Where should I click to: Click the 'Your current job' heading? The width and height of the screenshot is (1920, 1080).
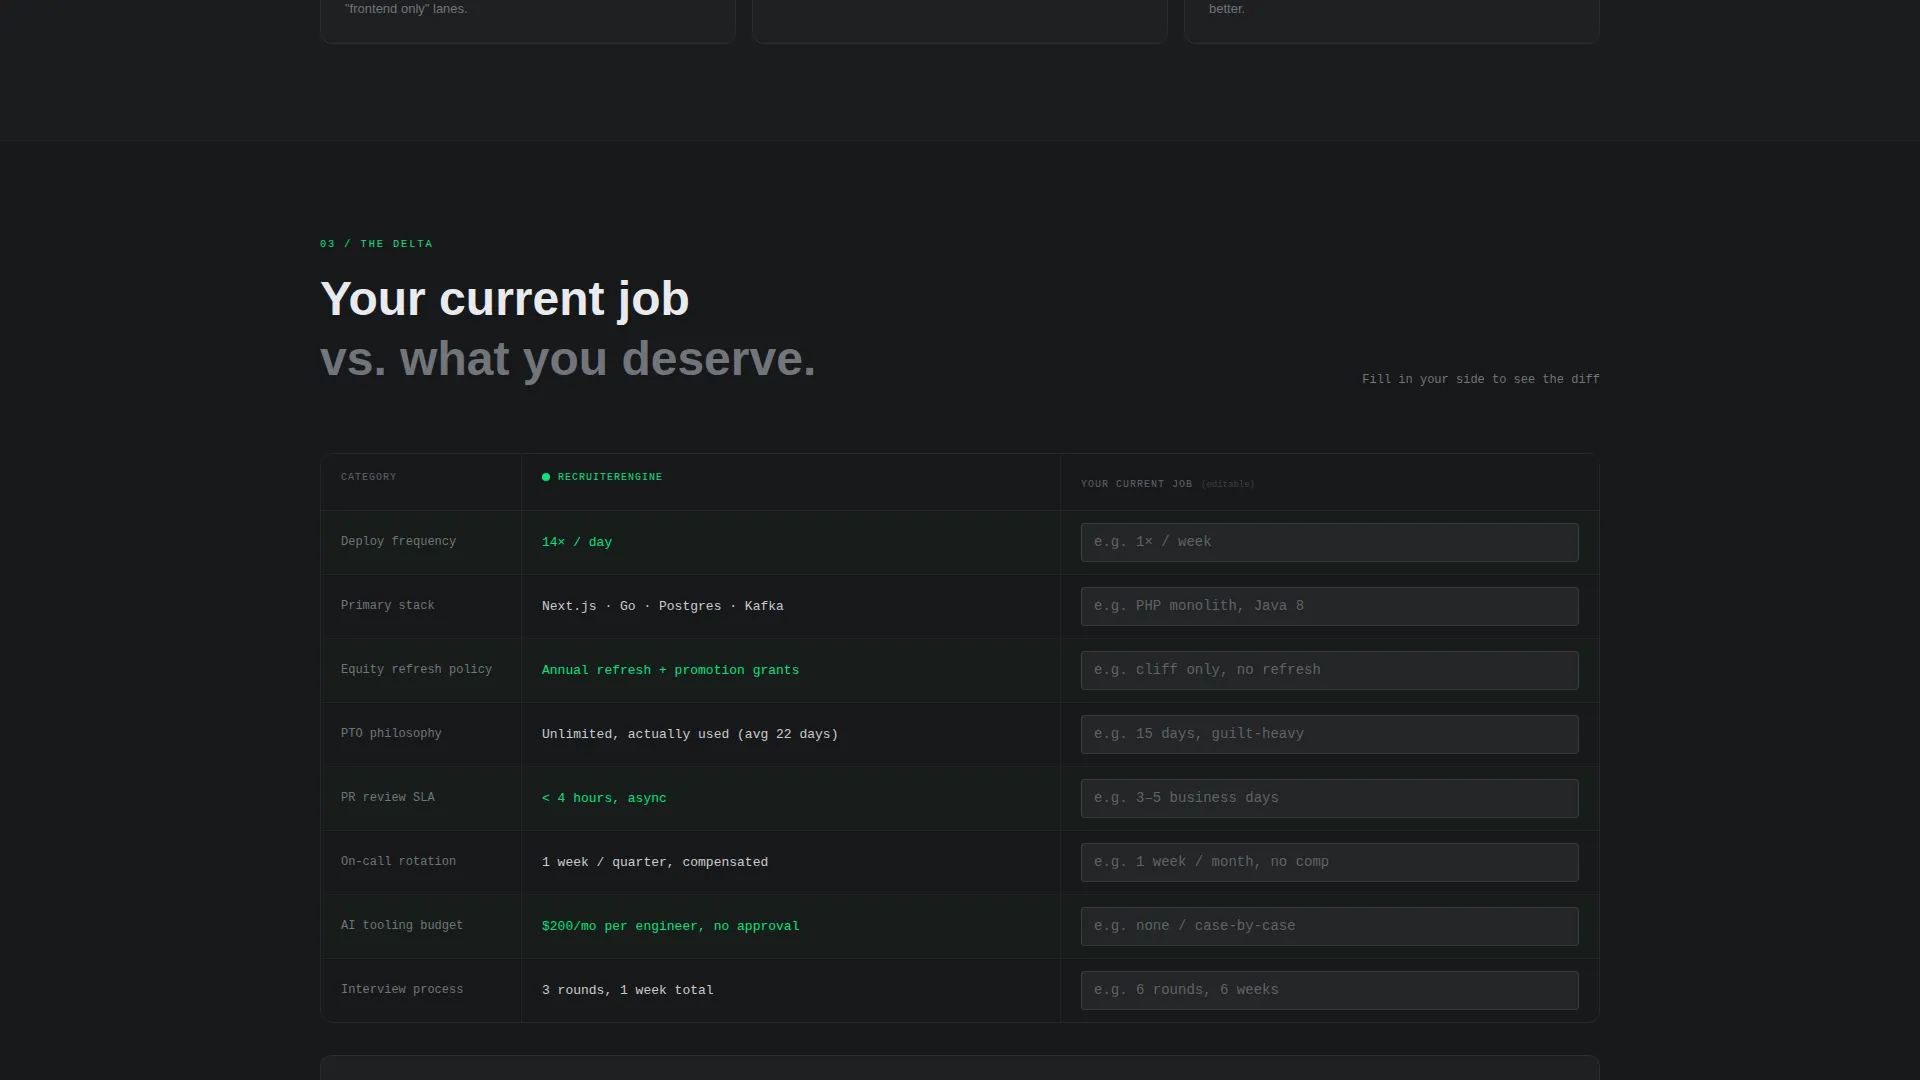(x=504, y=299)
